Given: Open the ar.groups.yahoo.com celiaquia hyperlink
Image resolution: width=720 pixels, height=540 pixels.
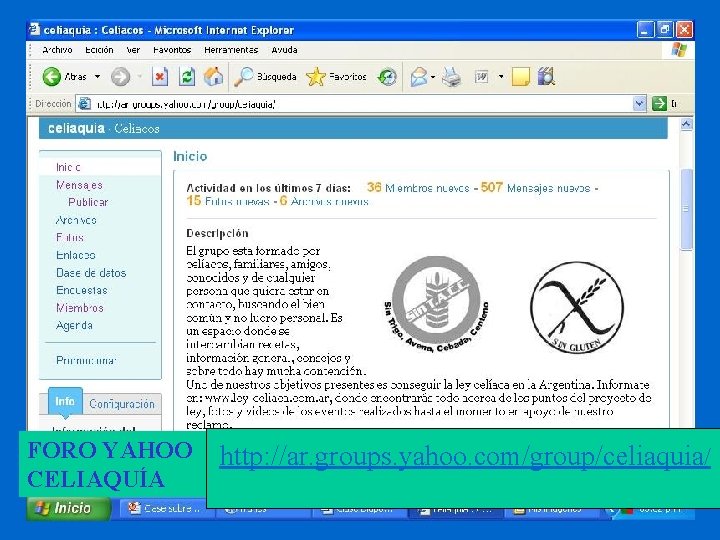Looking at the screenshot, I should coord(465,456).
